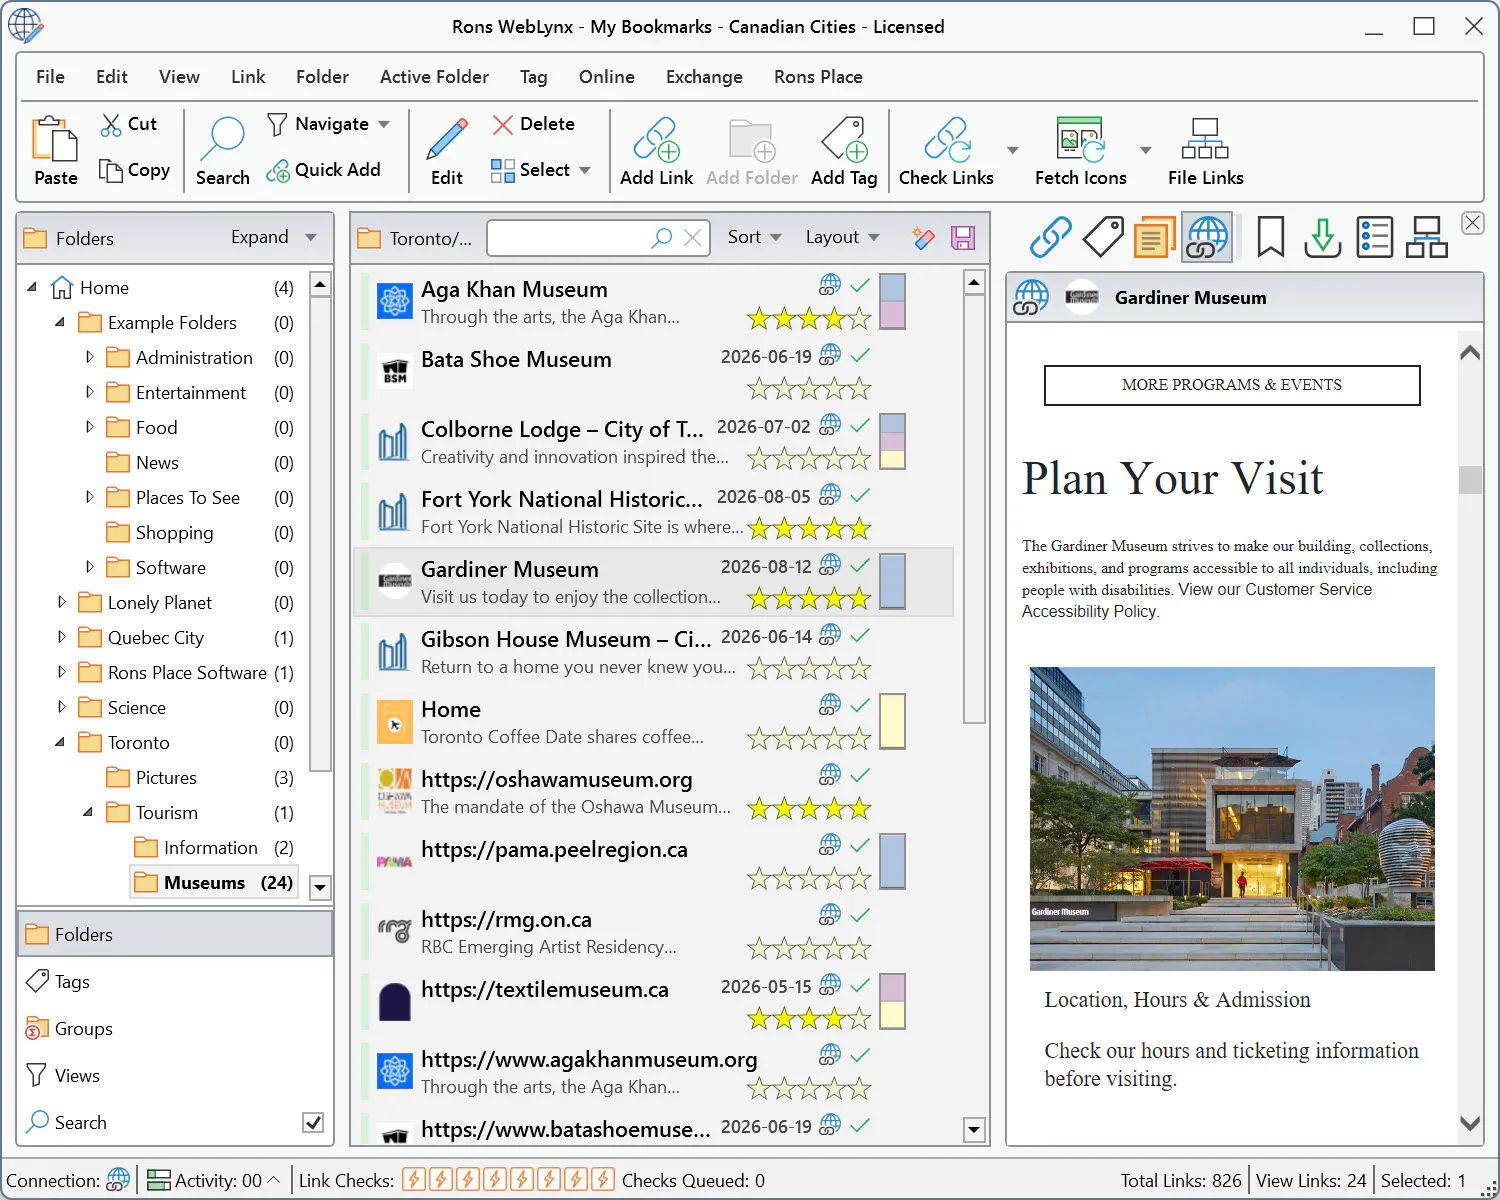Toggle the green check on Gardiner Museum row
Image resolution: width=1500 pixels, height=1200 pixels.
click(860, 565)
